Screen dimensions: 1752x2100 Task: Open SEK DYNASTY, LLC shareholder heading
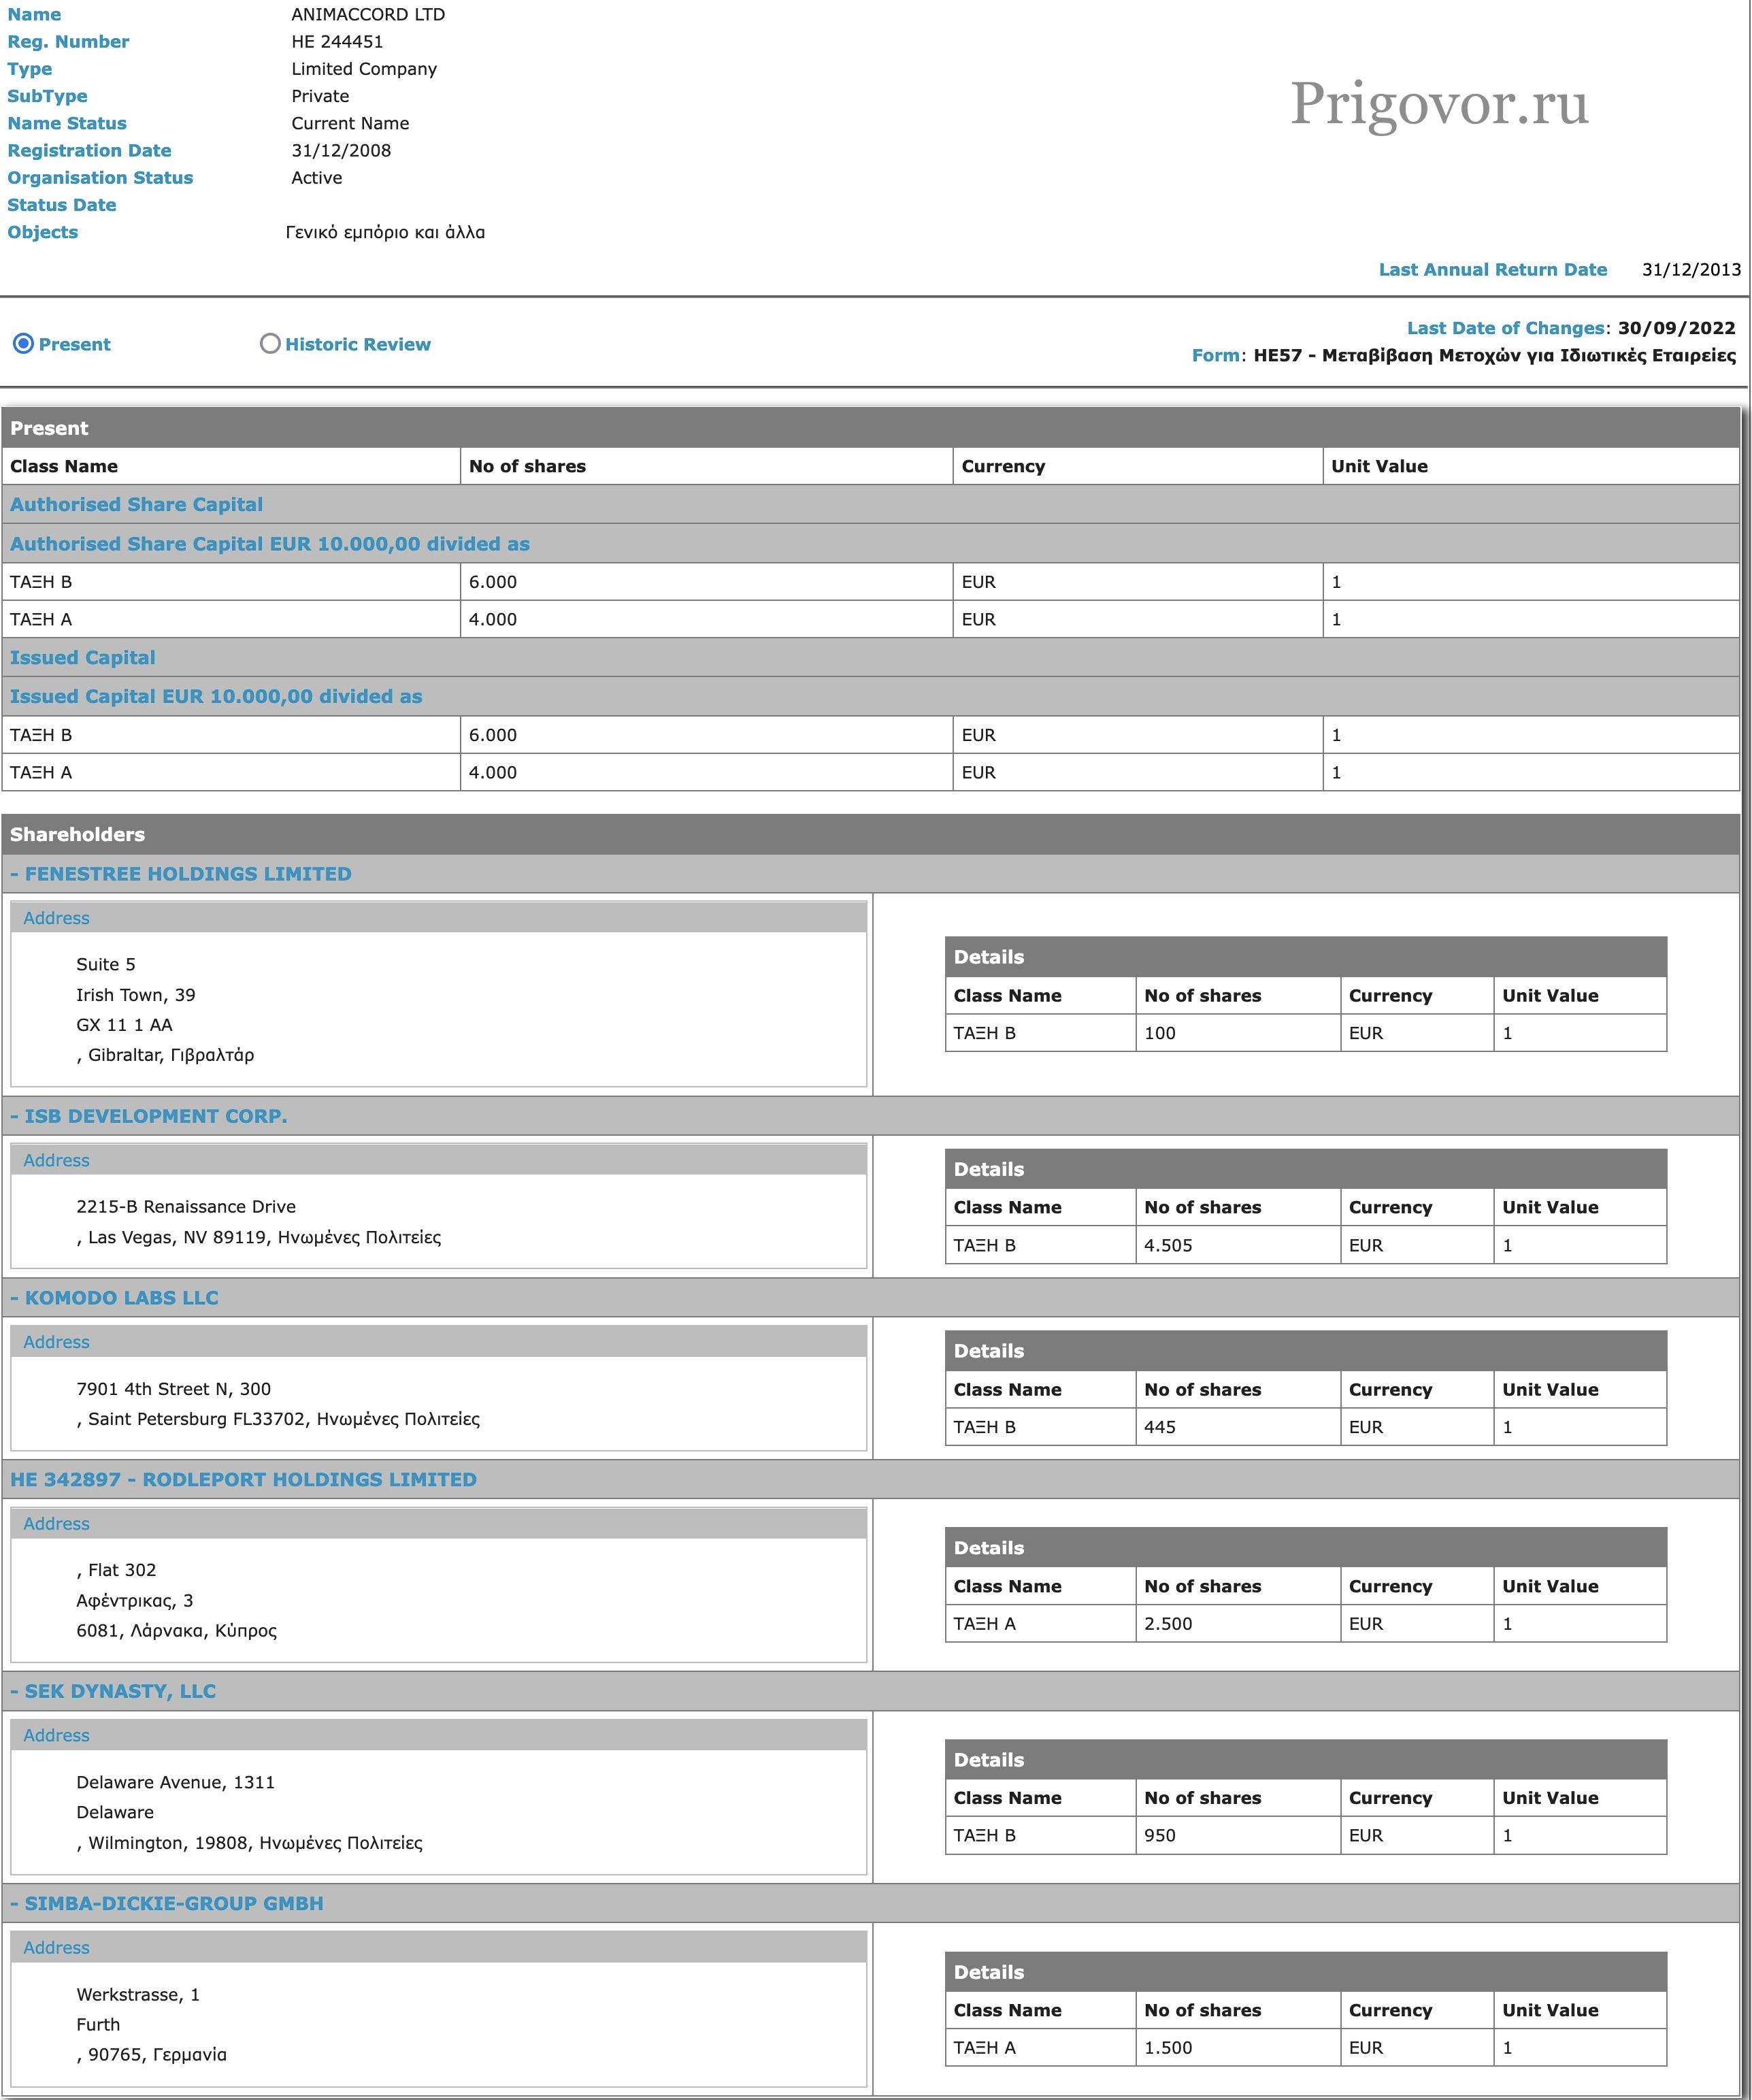[x=120, y=1691]
